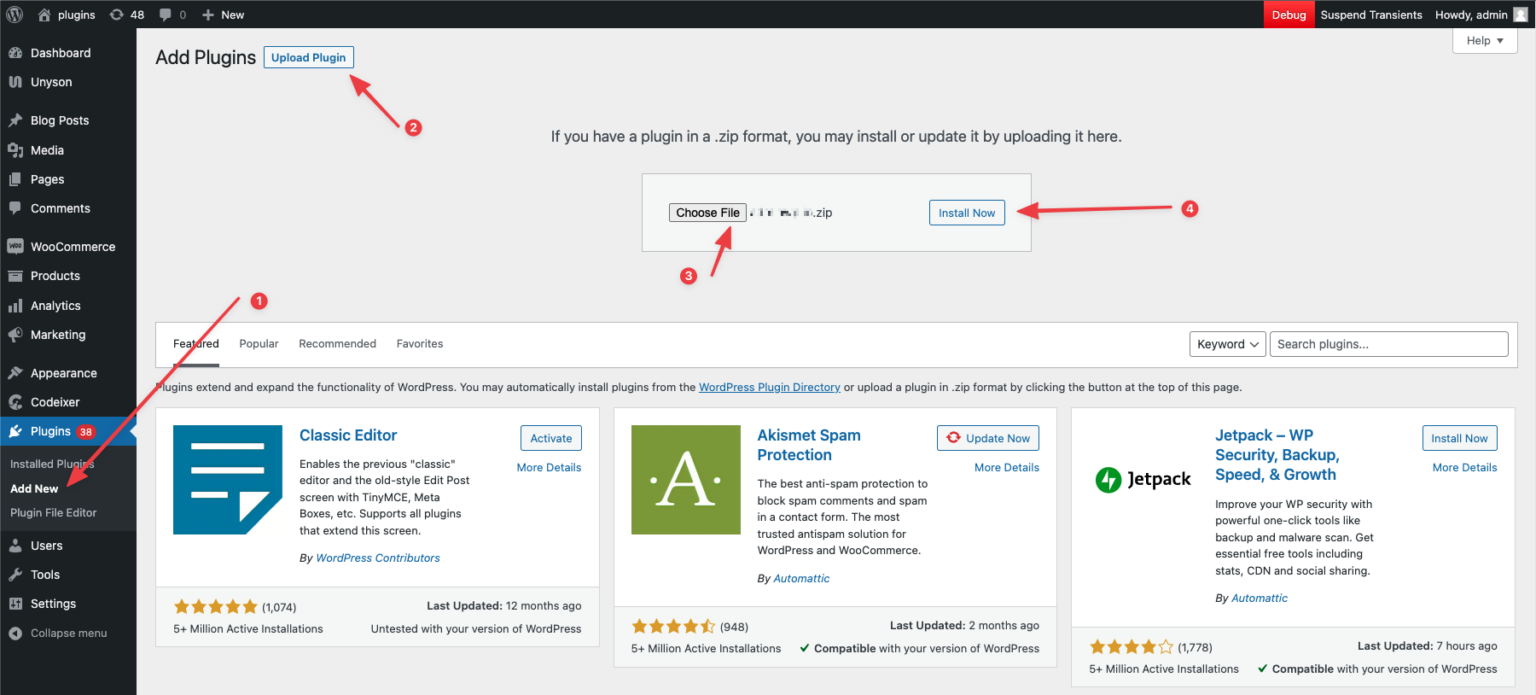
Task: Click the Search plugins input field
Action: tap(1388, 343)
